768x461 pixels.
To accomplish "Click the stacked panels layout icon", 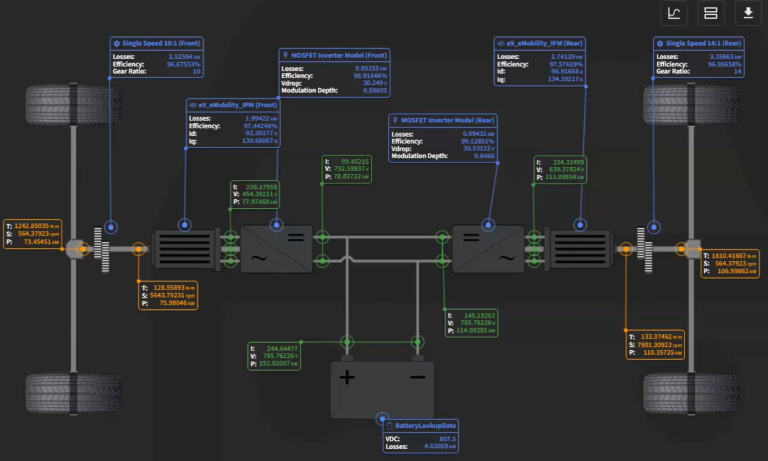I will coord(711,14).
